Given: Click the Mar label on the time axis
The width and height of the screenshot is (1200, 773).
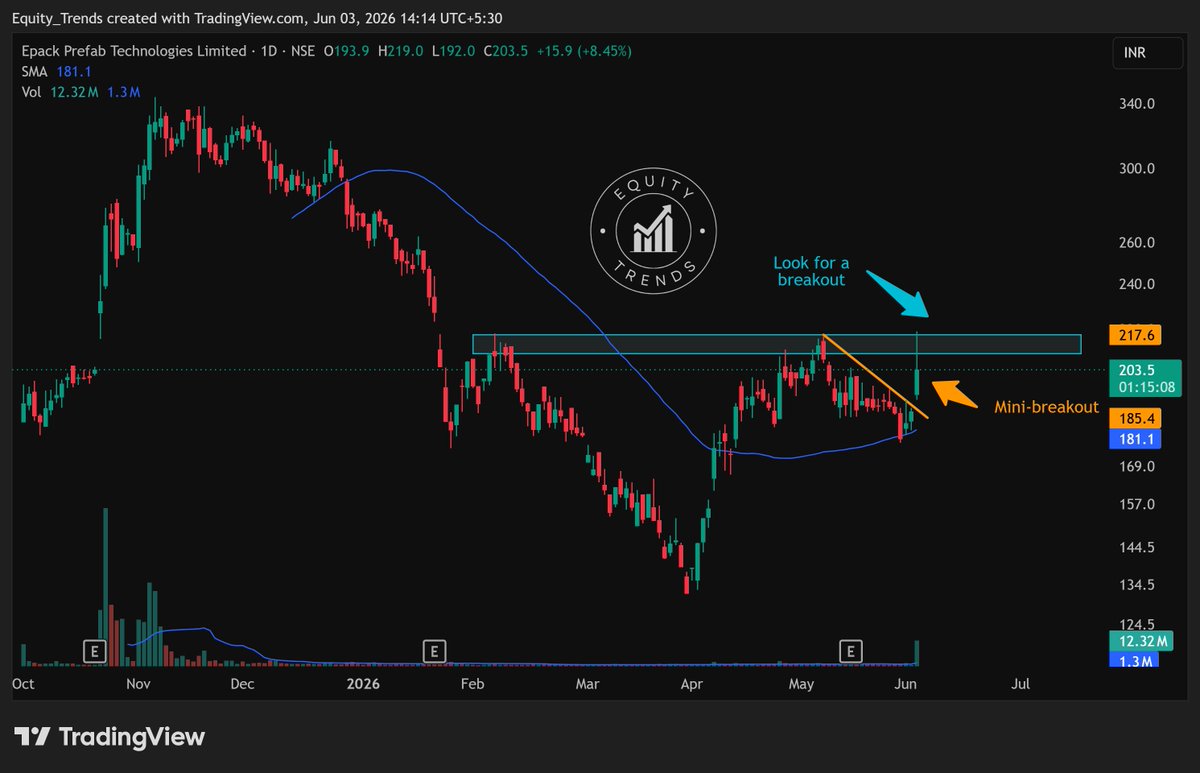Looking at the screenshot, I should [588, 685].
